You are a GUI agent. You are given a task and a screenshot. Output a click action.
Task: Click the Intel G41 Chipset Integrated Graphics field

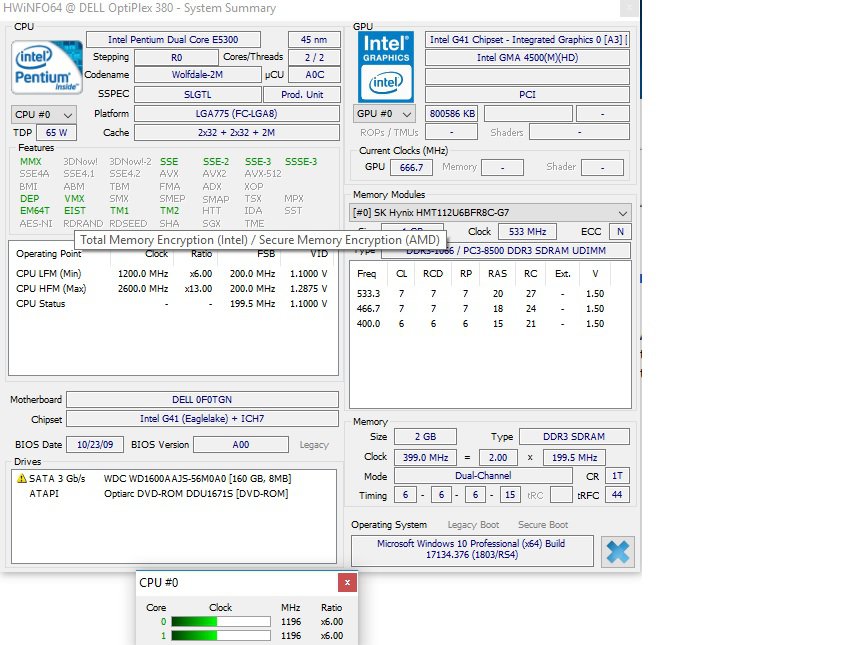pyautogui.click(x=527, y=40)
